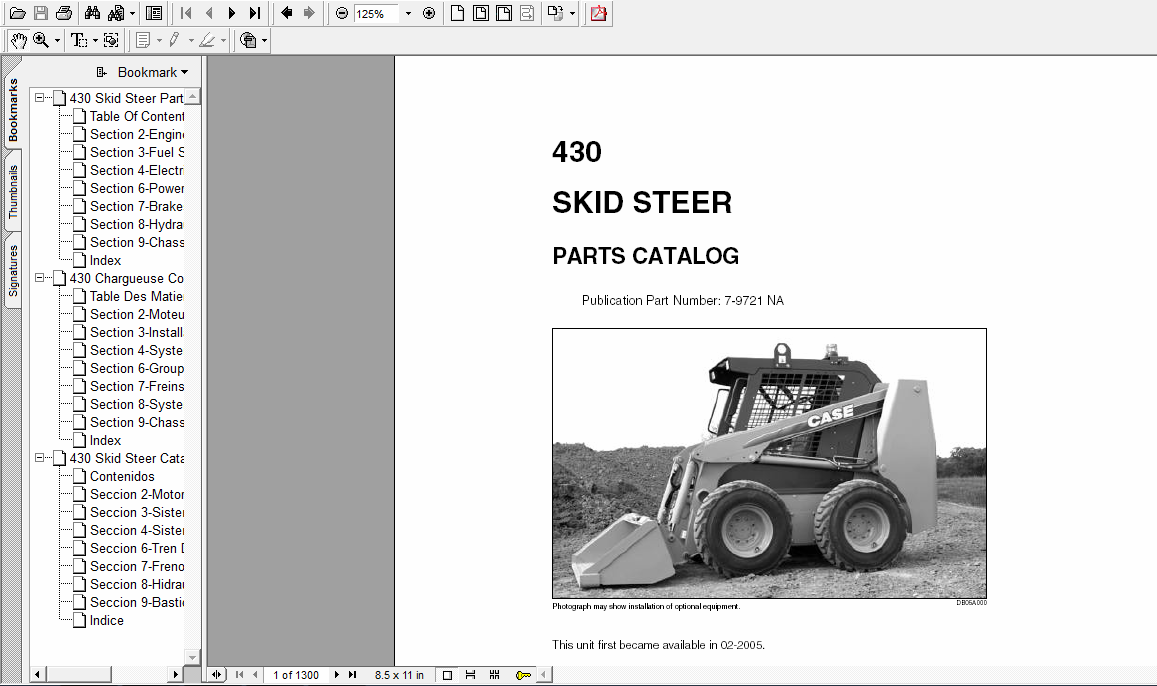Open the zoom percentage dropdown arrow

[x=408, y=14]
